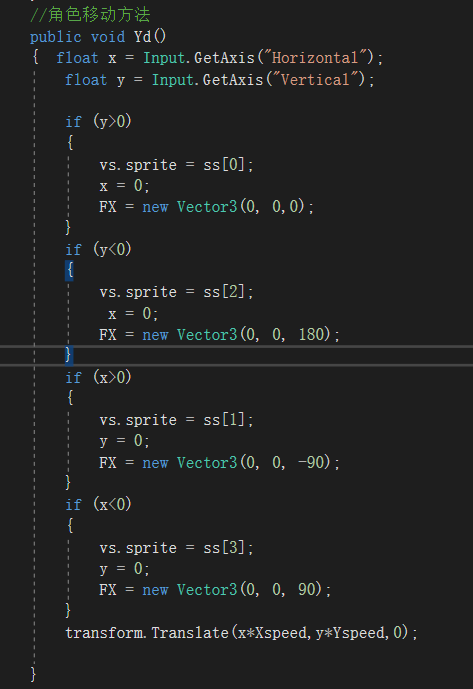Click the line vs.sprite = ss[1];

pyautogui.click(x=176, y=420)
